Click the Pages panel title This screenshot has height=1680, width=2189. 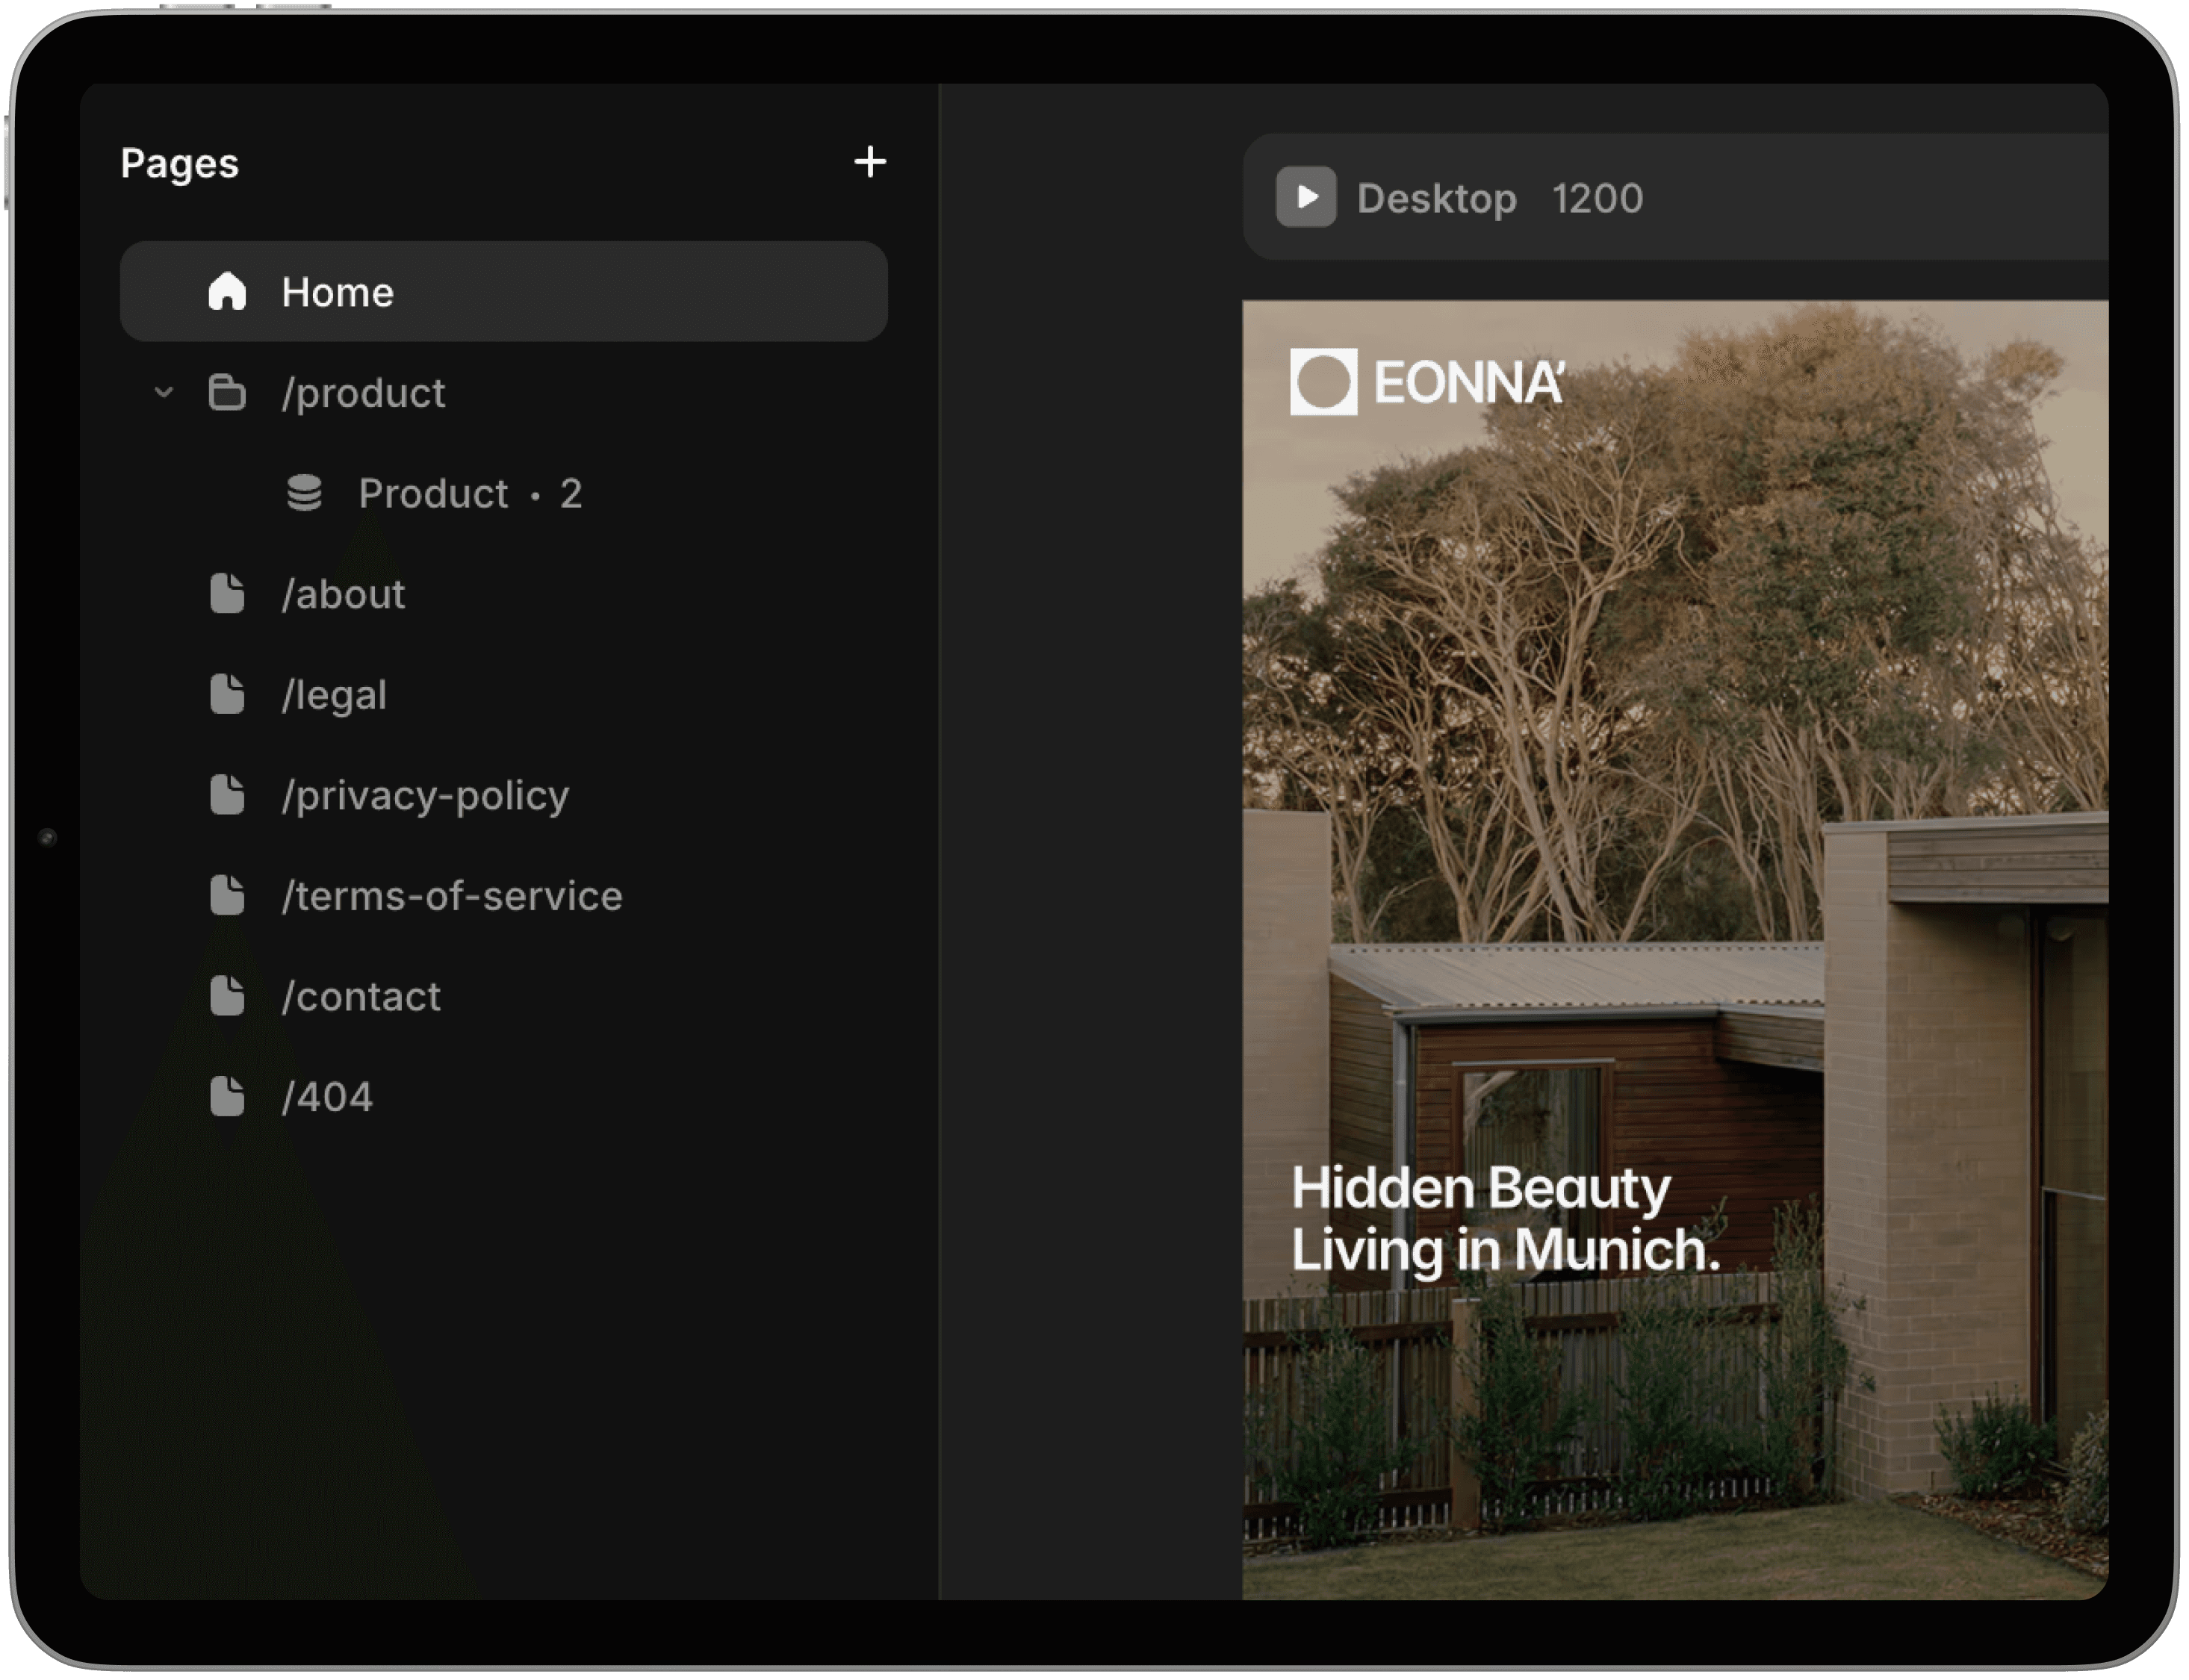pos(180,163)
